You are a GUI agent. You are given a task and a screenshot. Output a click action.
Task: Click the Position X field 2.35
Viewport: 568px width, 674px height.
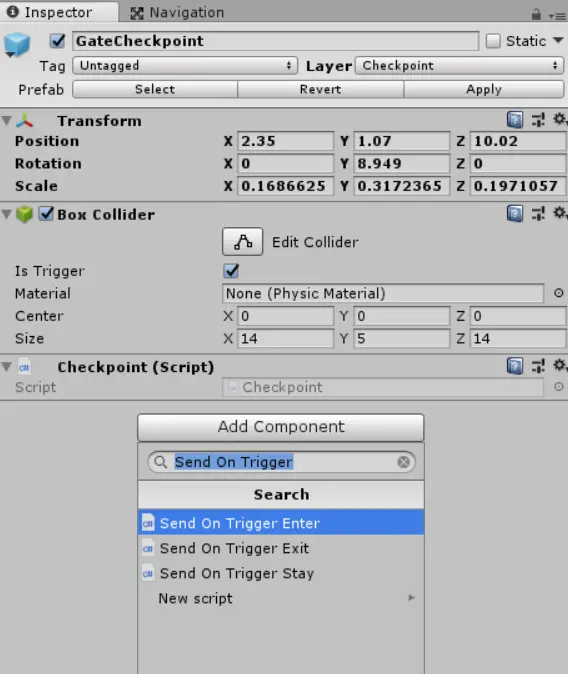tap(286, 141)
